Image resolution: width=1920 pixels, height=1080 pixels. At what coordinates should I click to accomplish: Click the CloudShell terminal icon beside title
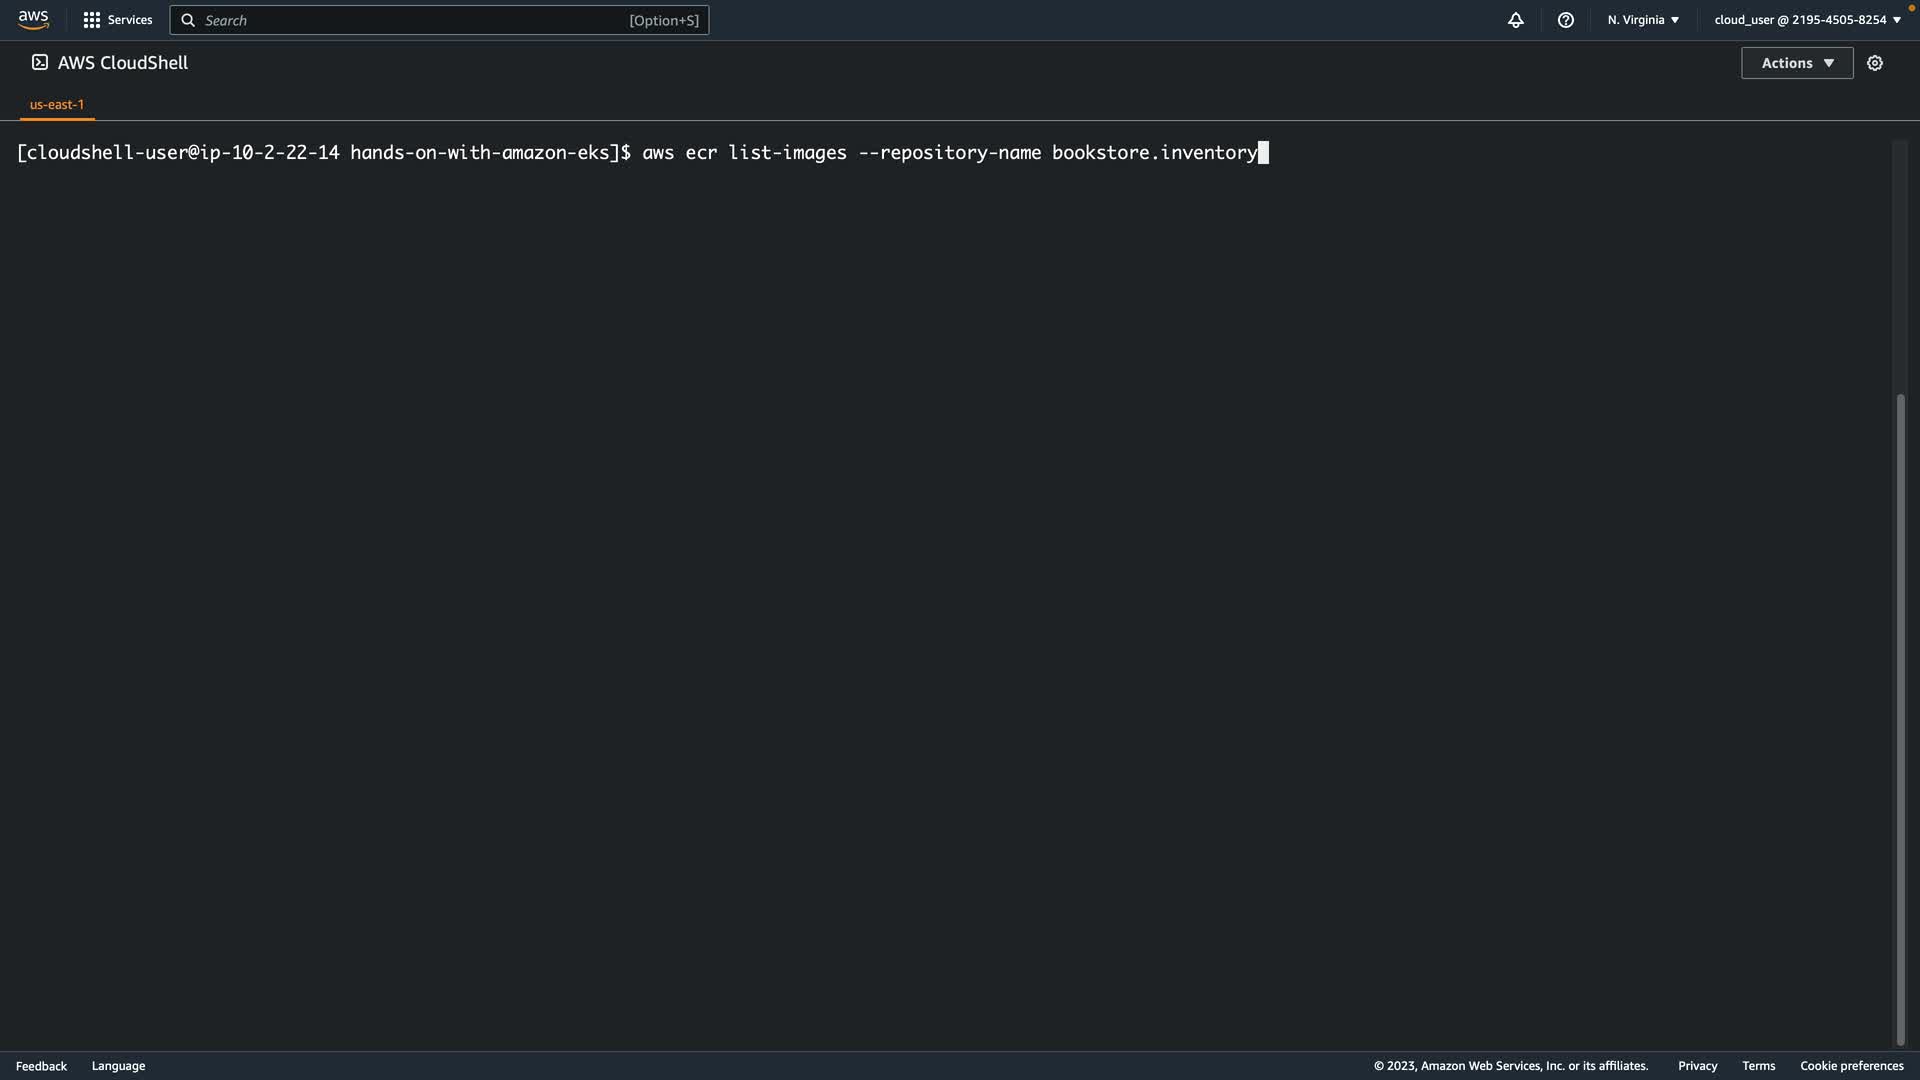pyautogui.click(x=40, y=62)
